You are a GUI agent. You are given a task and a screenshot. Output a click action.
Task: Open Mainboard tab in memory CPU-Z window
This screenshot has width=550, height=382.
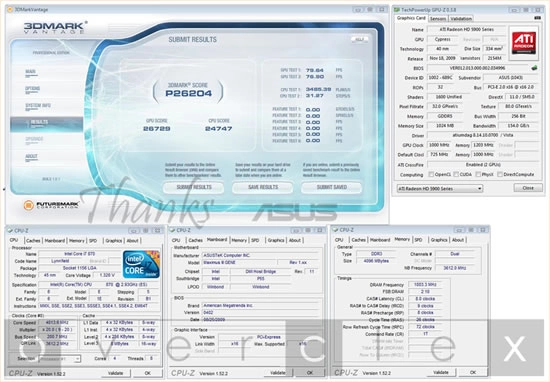380,240
